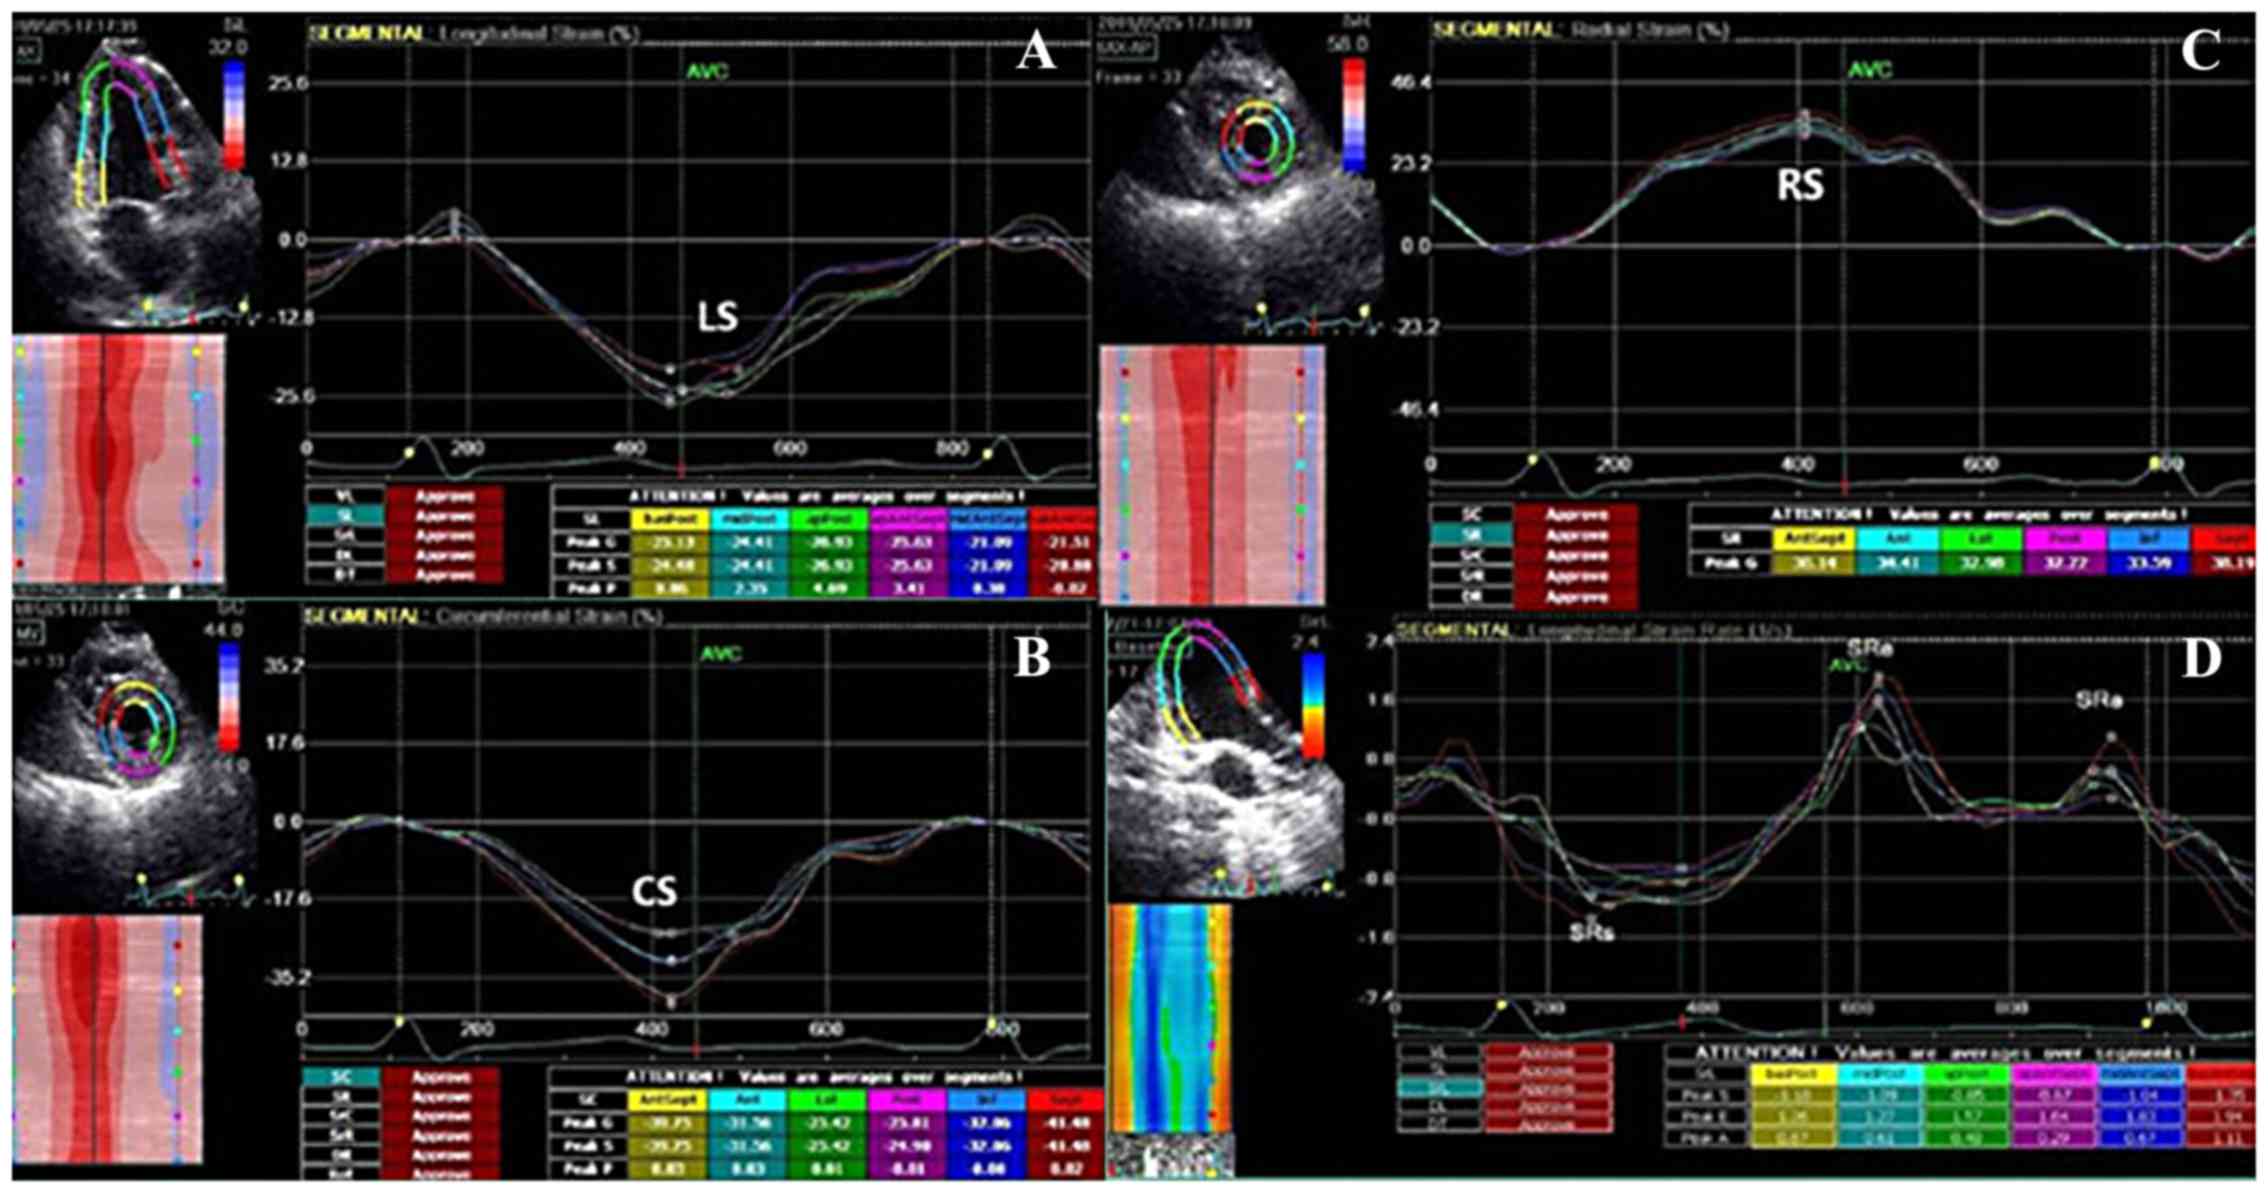Select the highlighted SC parameter in panel B
The image size is (2268, 1193).
(x=340, y=1077)
